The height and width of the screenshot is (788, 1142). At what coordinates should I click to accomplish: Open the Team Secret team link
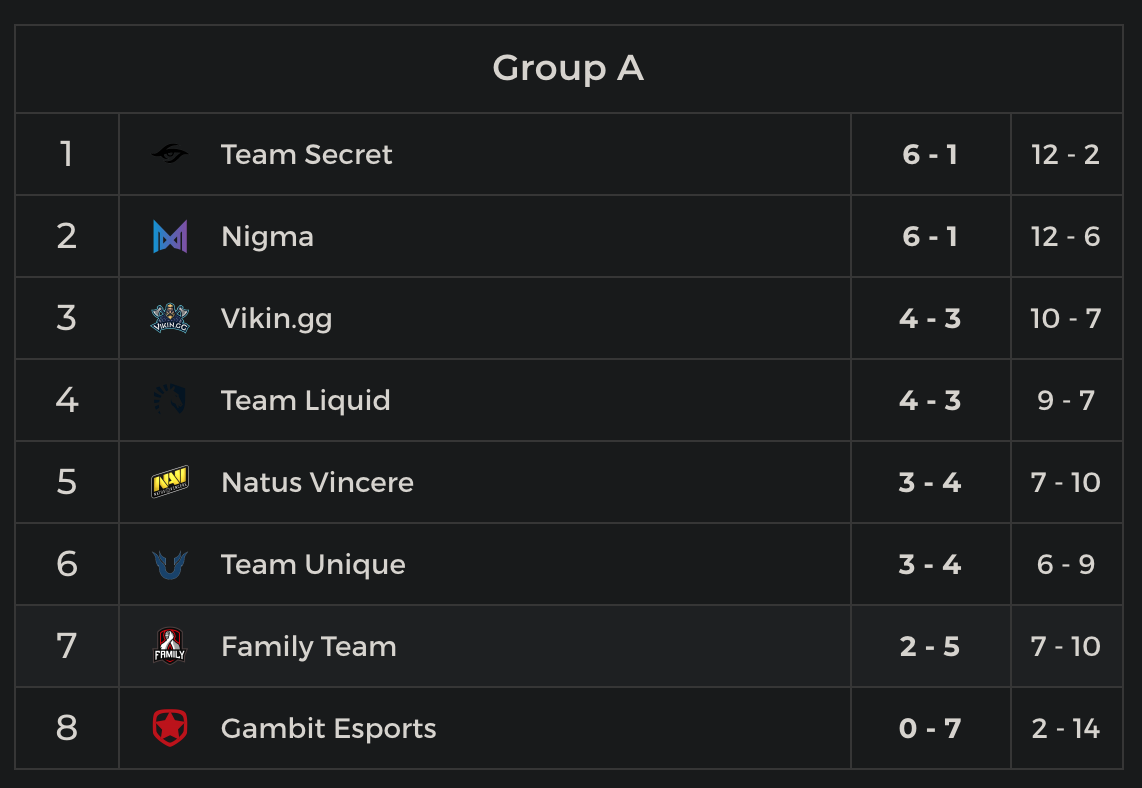pyautogui.click(x=306, y=154)
